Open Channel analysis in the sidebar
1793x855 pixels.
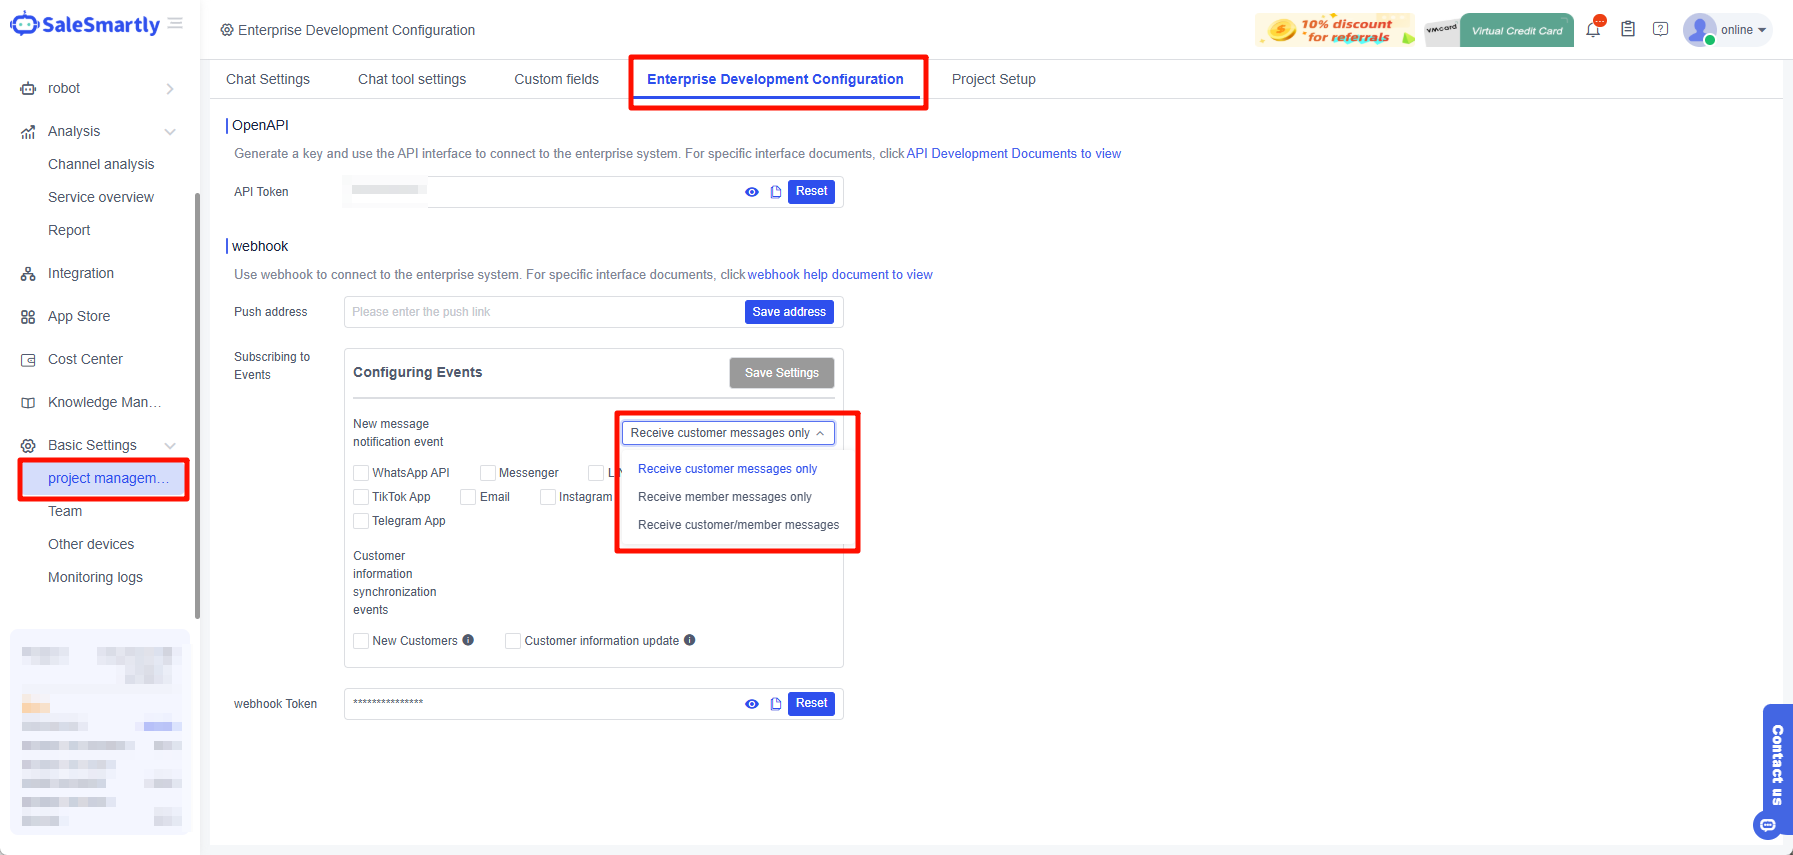click(x=101, y=164)
